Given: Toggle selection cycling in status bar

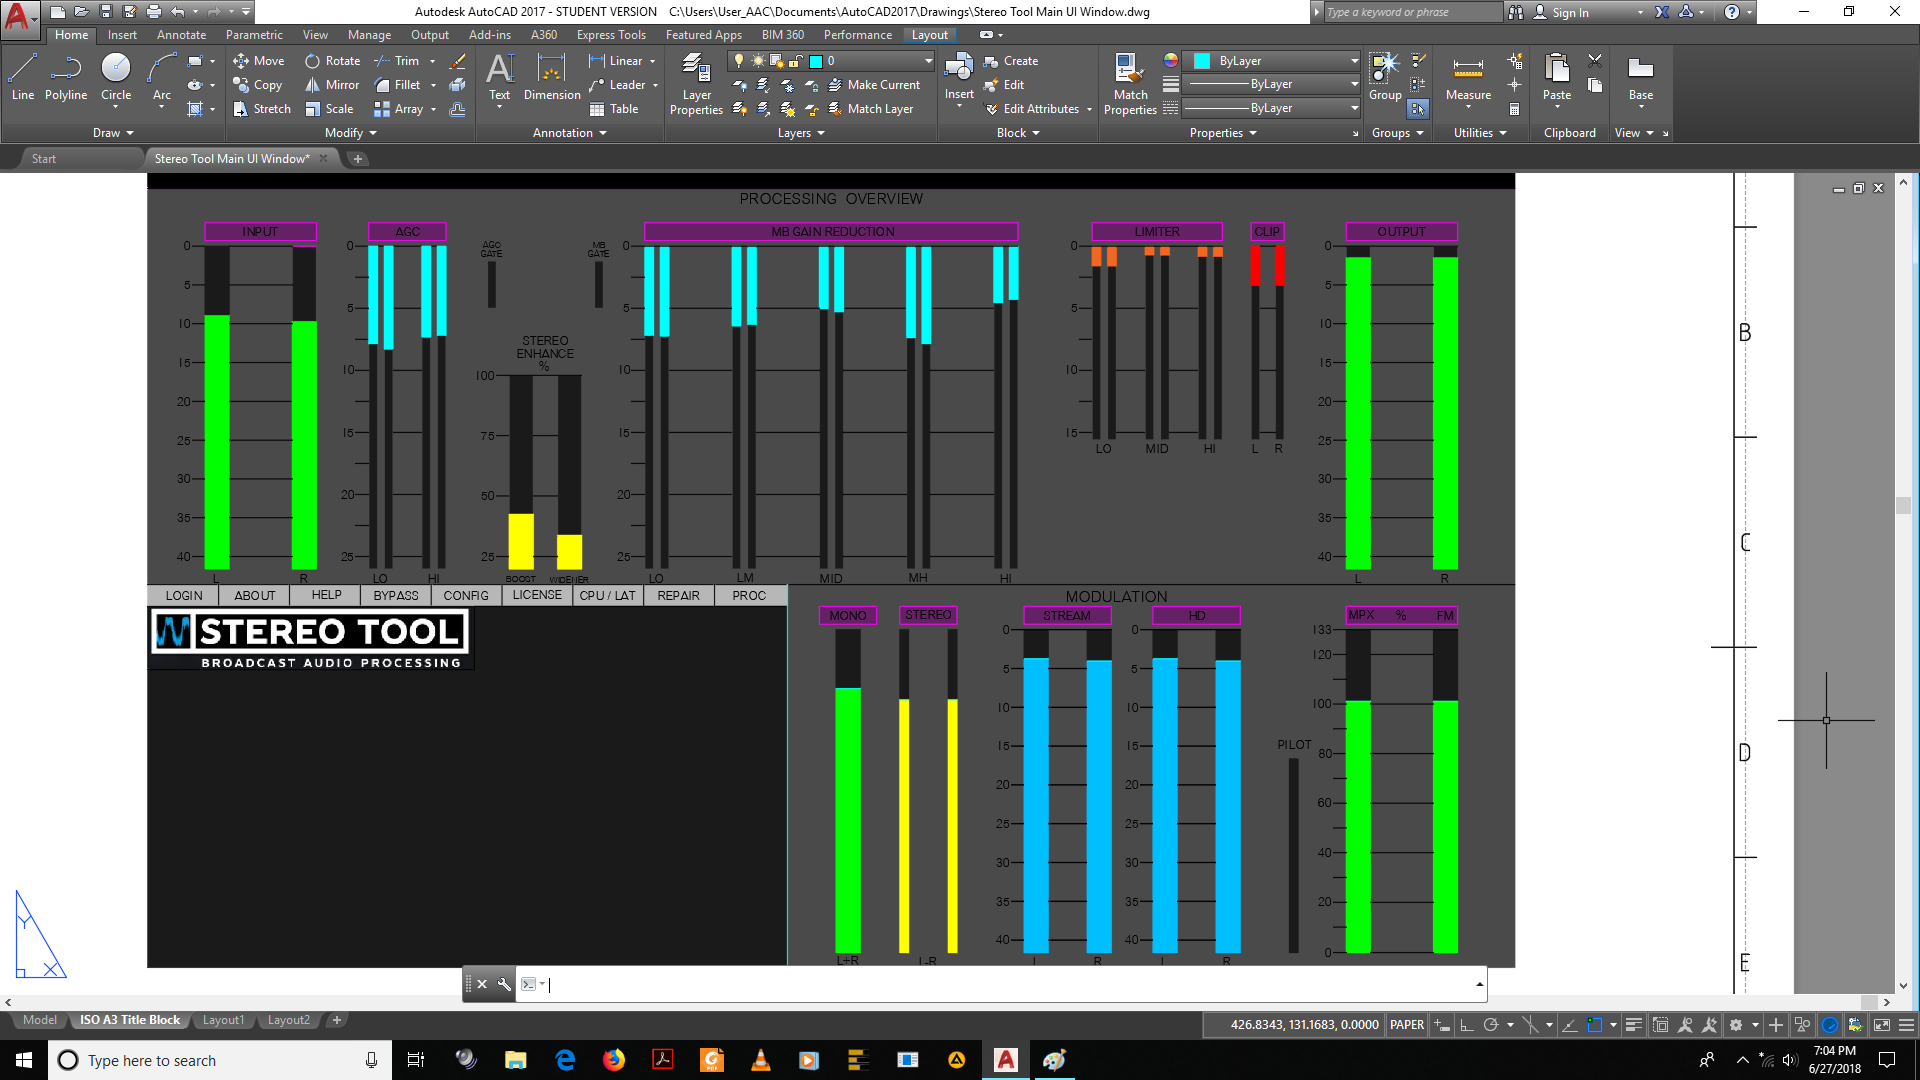Looking at the screenshot, I should [1661, 1025].
